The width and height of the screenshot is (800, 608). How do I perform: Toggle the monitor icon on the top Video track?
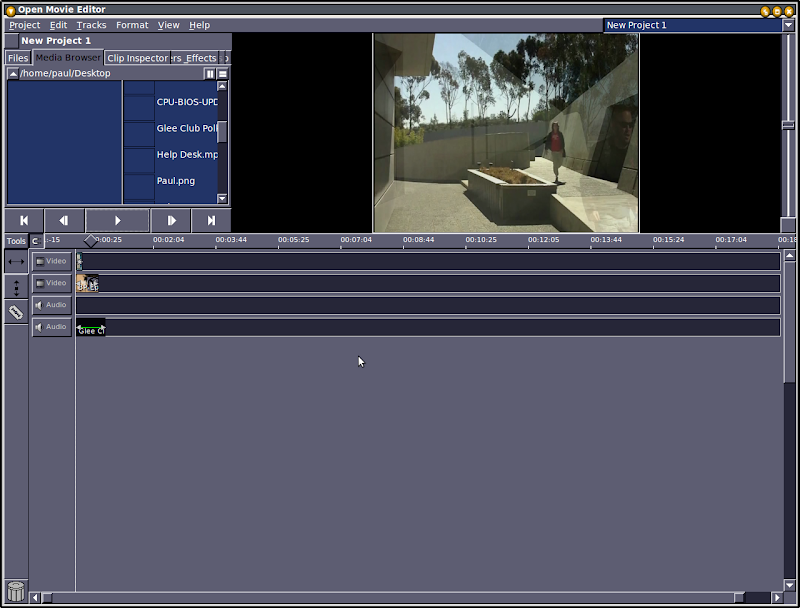point(40,260)
